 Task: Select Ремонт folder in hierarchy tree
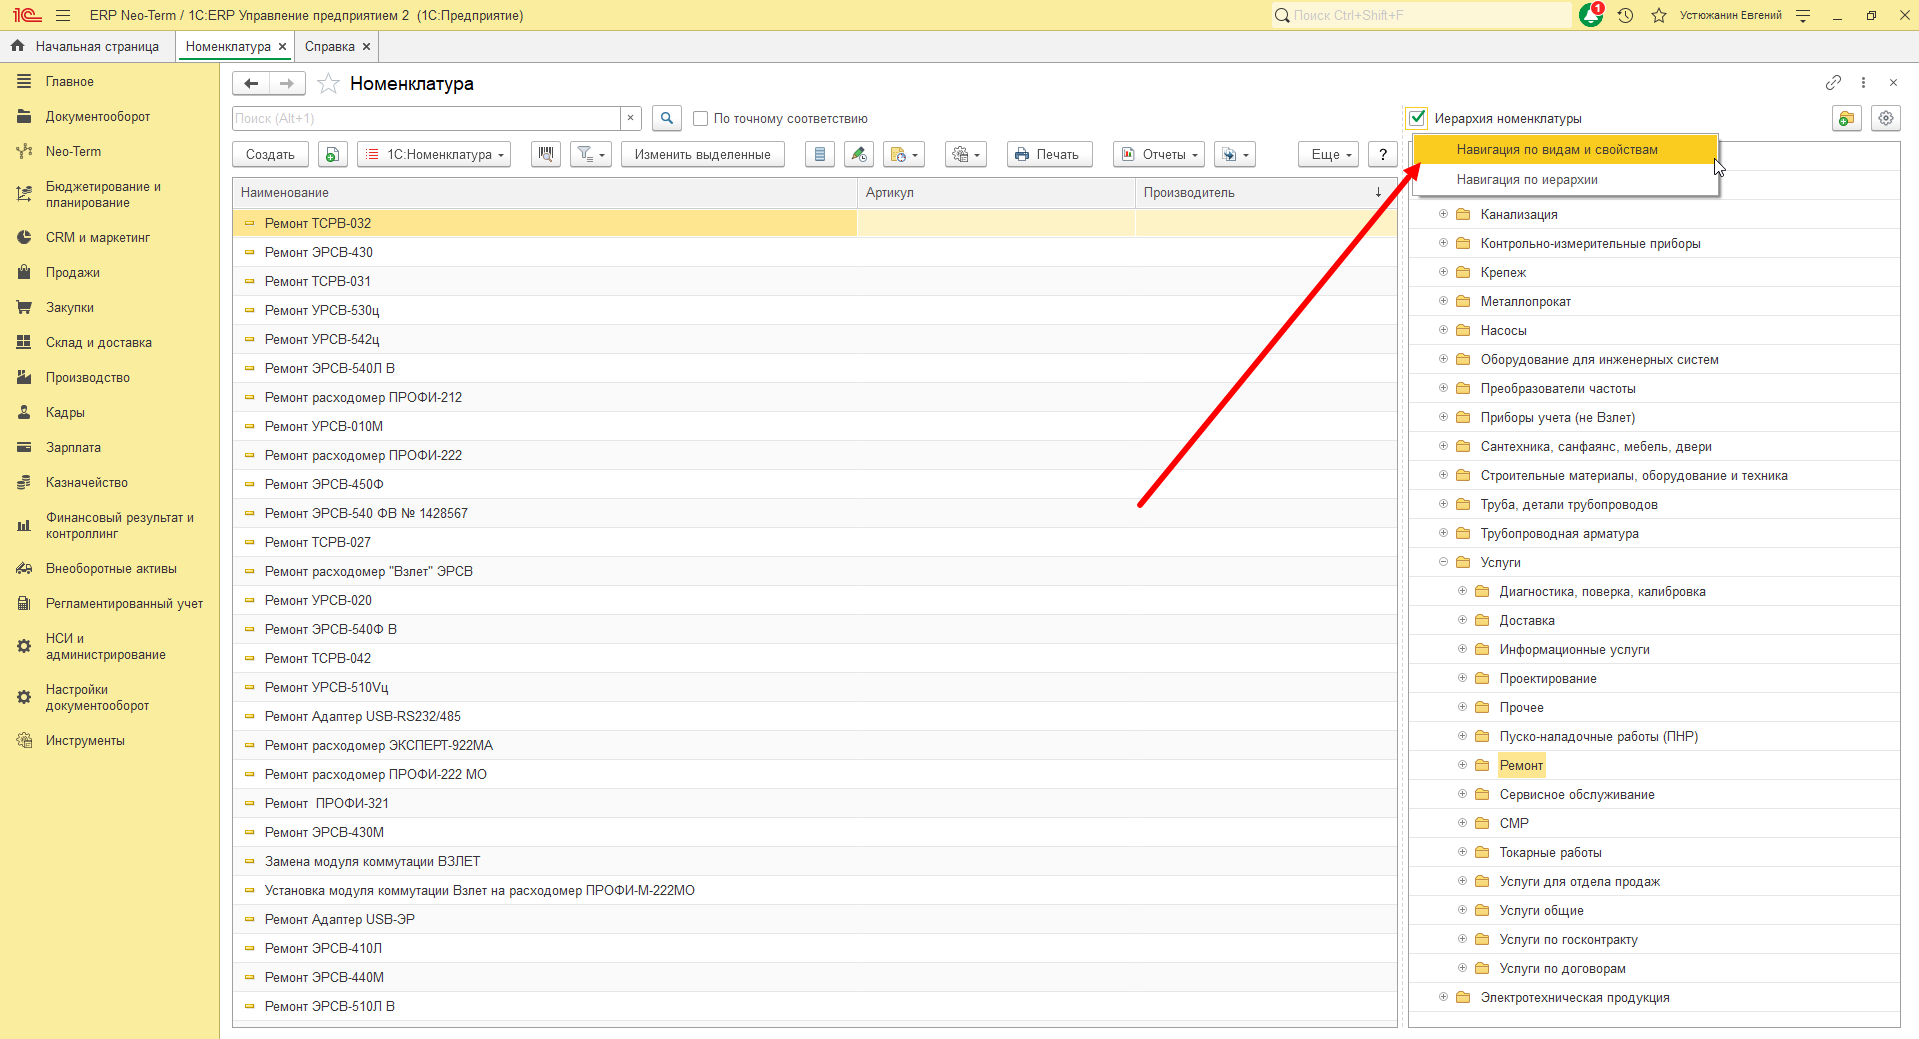pyautogui.click(x=1521, y=765)
